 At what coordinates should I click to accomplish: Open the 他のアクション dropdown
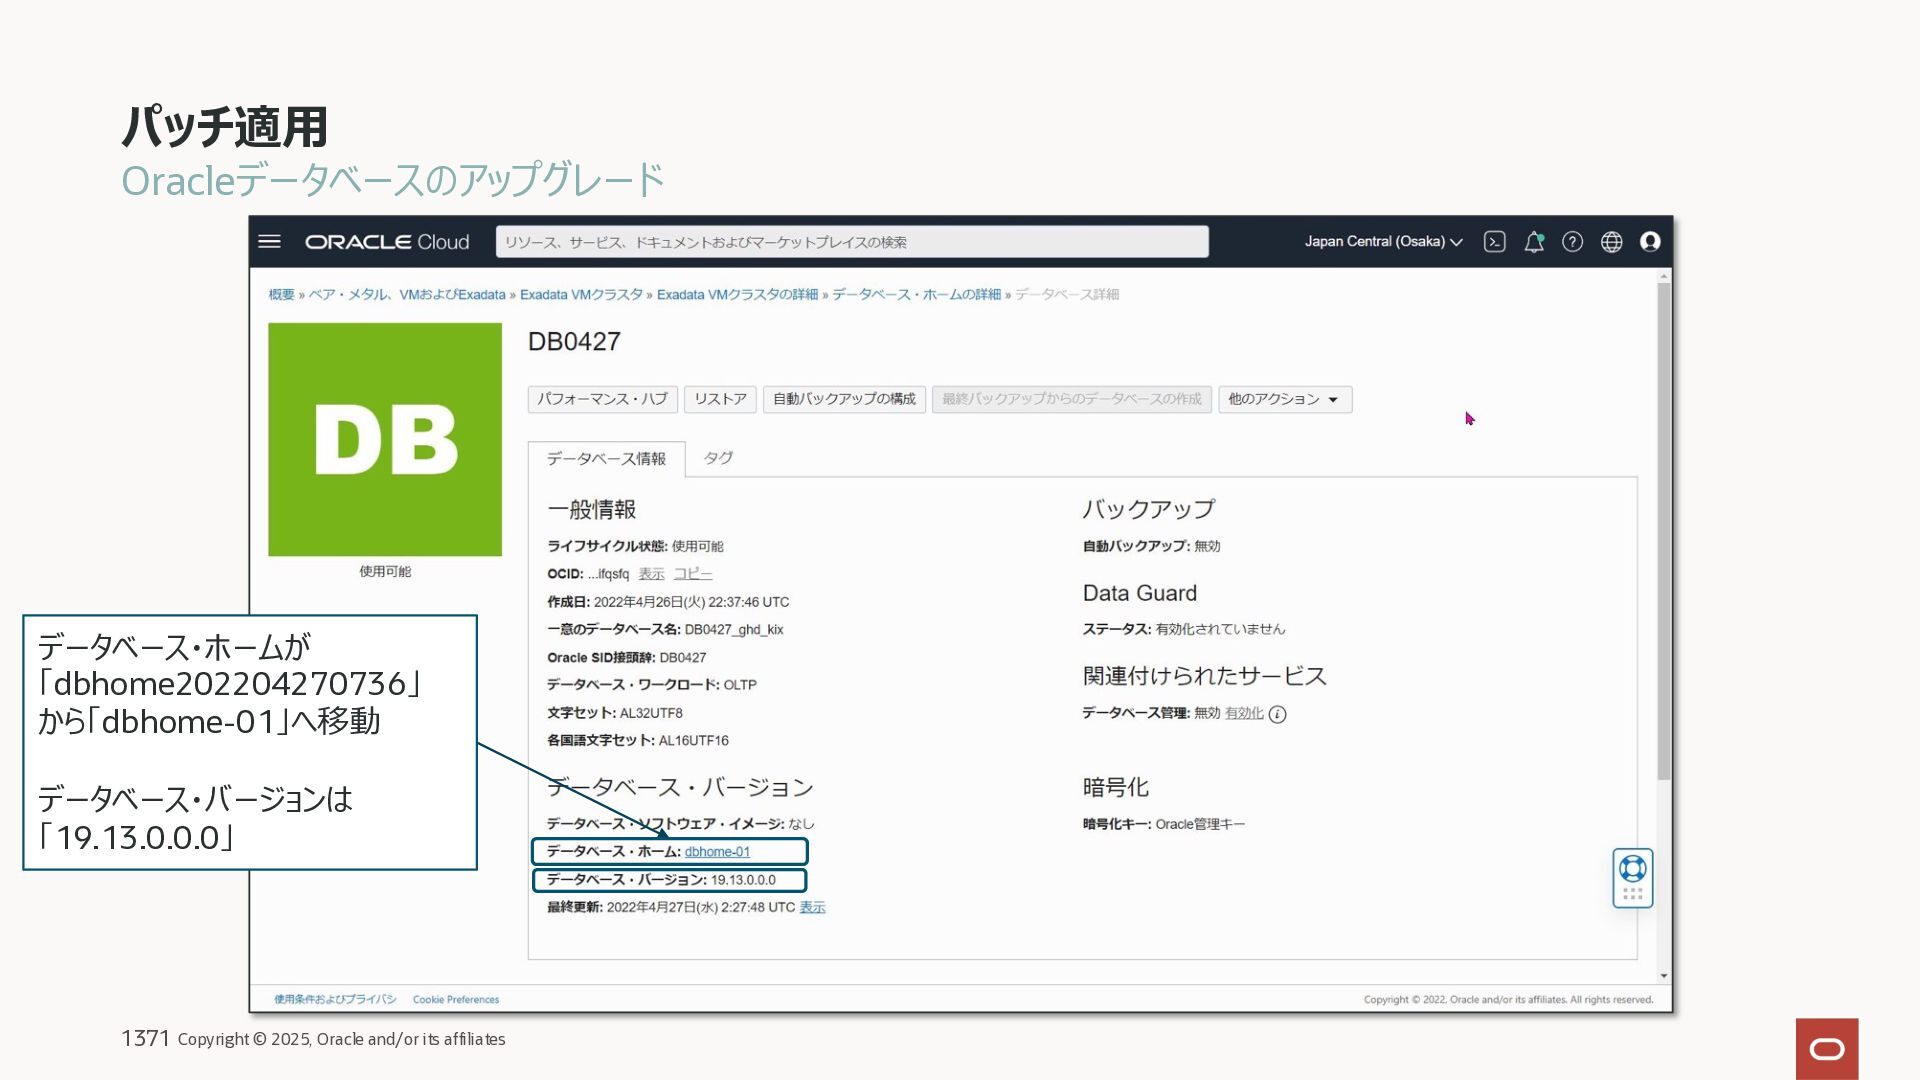click(1284, 399)
